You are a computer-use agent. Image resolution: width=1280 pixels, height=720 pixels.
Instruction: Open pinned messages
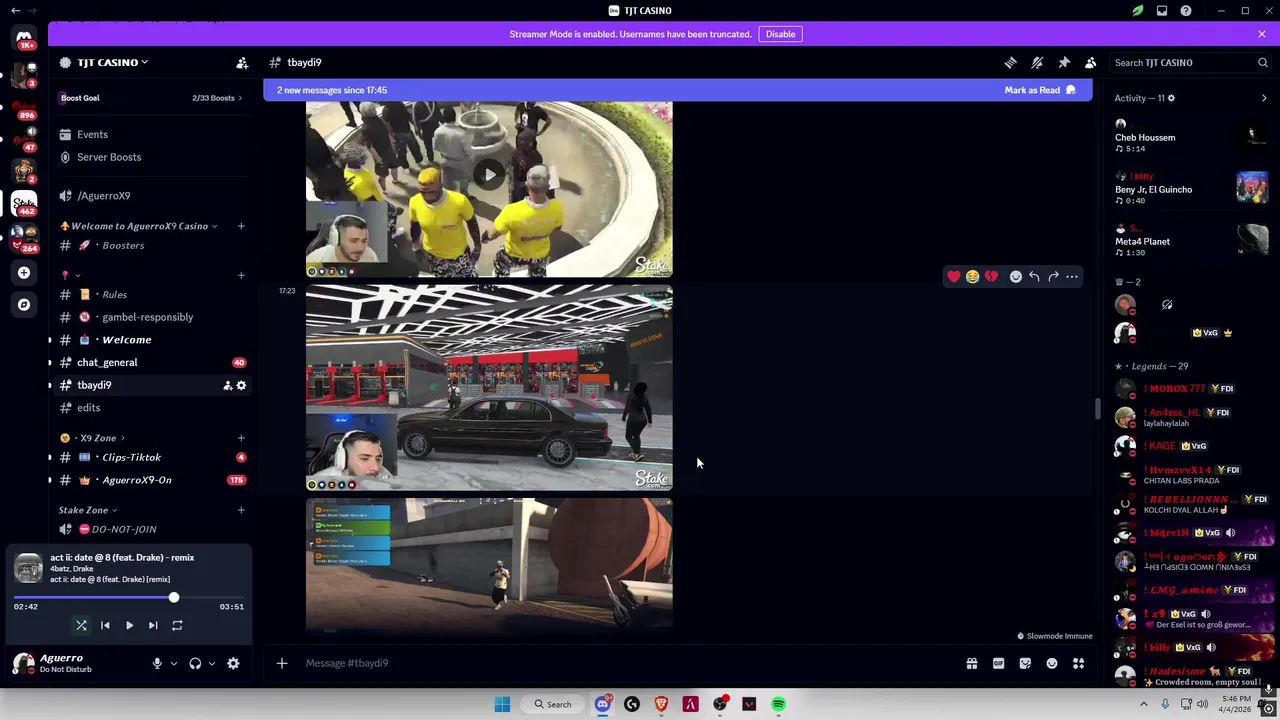[1064, 62]
